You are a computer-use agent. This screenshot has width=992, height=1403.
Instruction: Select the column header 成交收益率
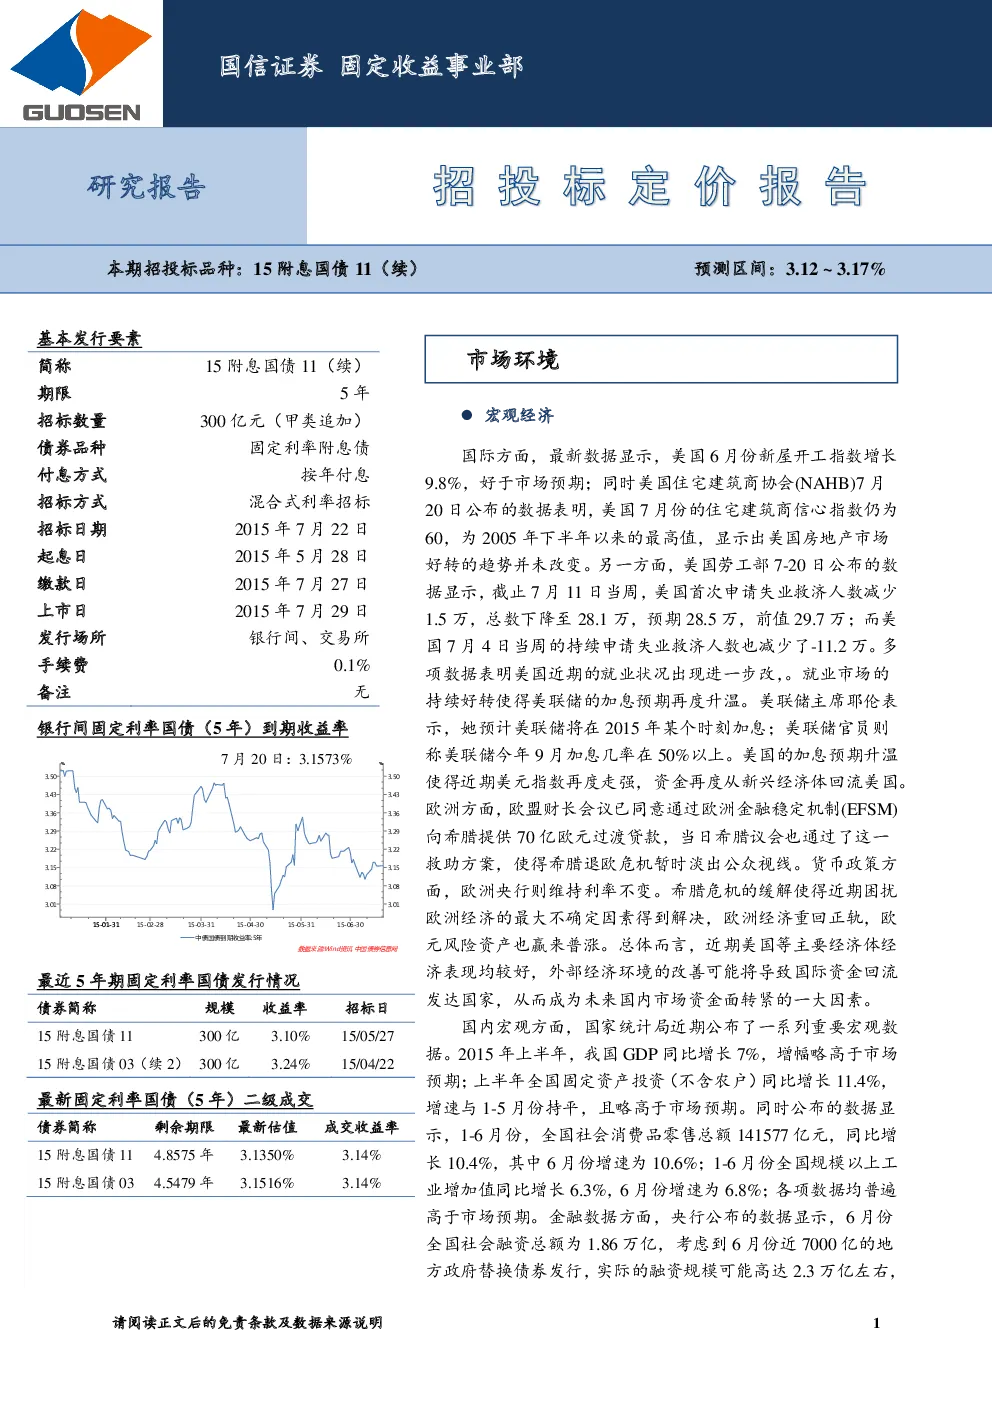click(x=361, y=1127)
